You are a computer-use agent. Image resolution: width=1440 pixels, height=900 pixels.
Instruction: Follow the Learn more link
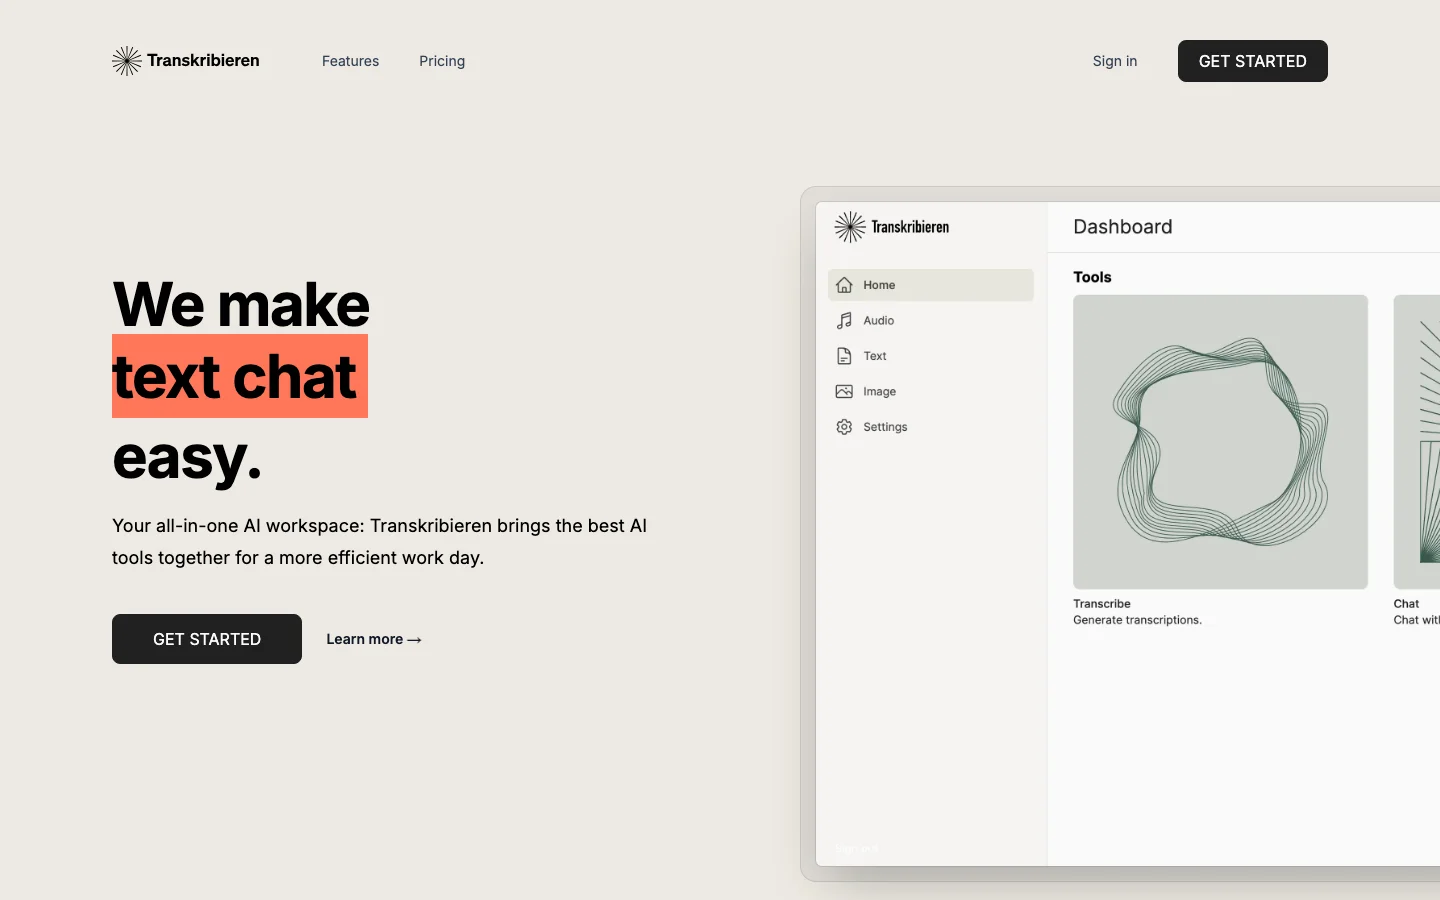click(x=374, y=639)
